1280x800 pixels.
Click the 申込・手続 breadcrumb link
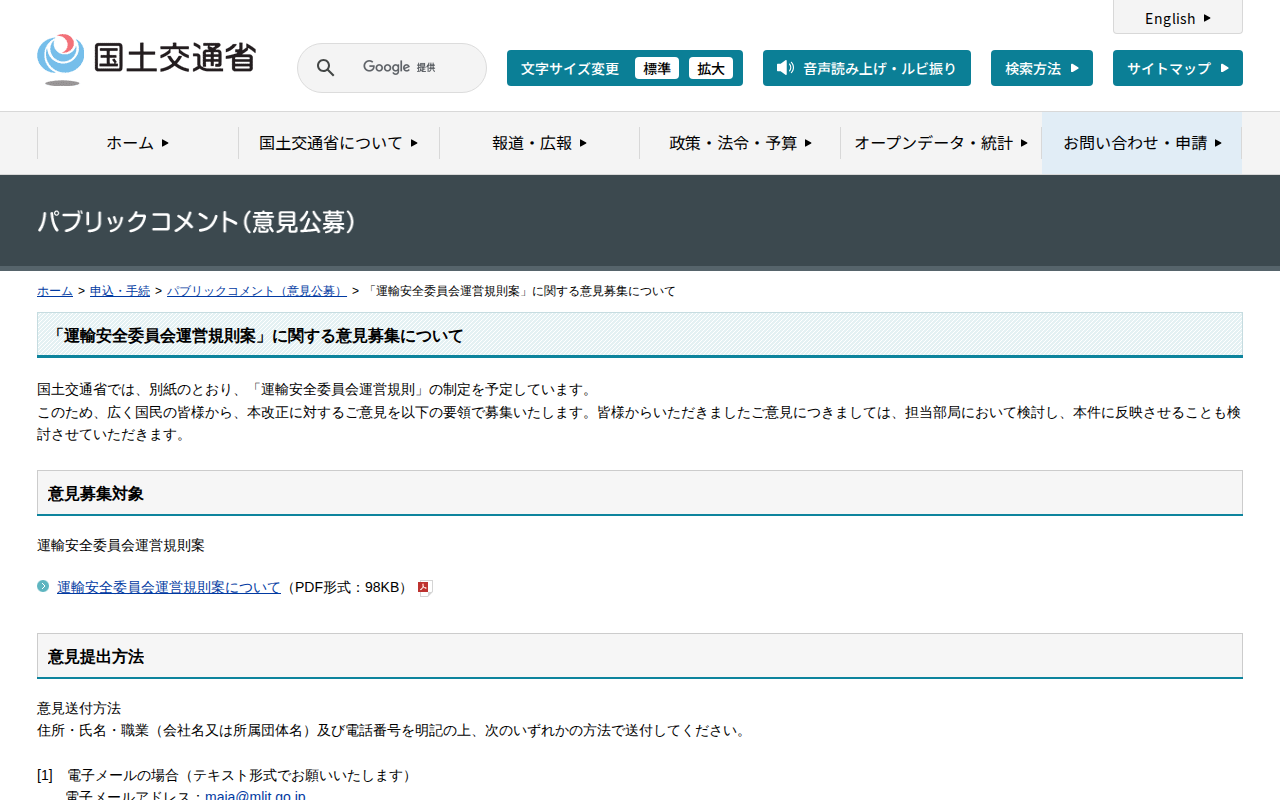[x=120, y=291]
